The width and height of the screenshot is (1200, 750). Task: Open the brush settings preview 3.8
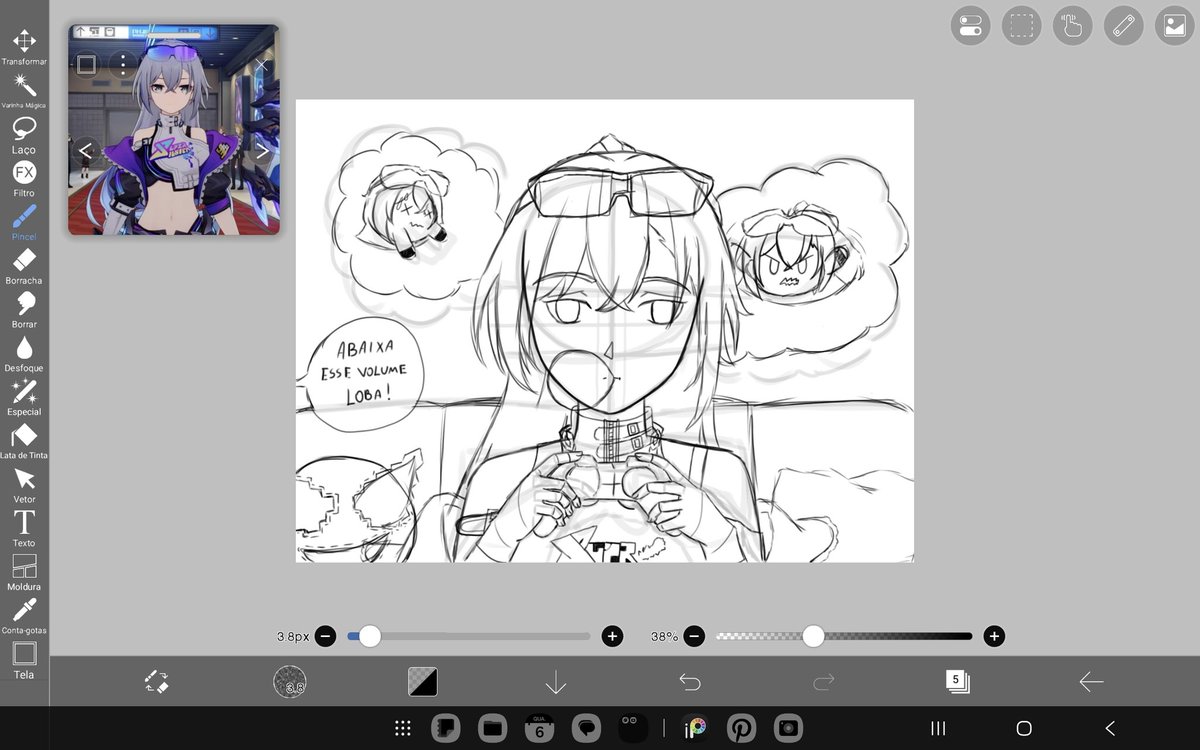(x=290, y=682)
